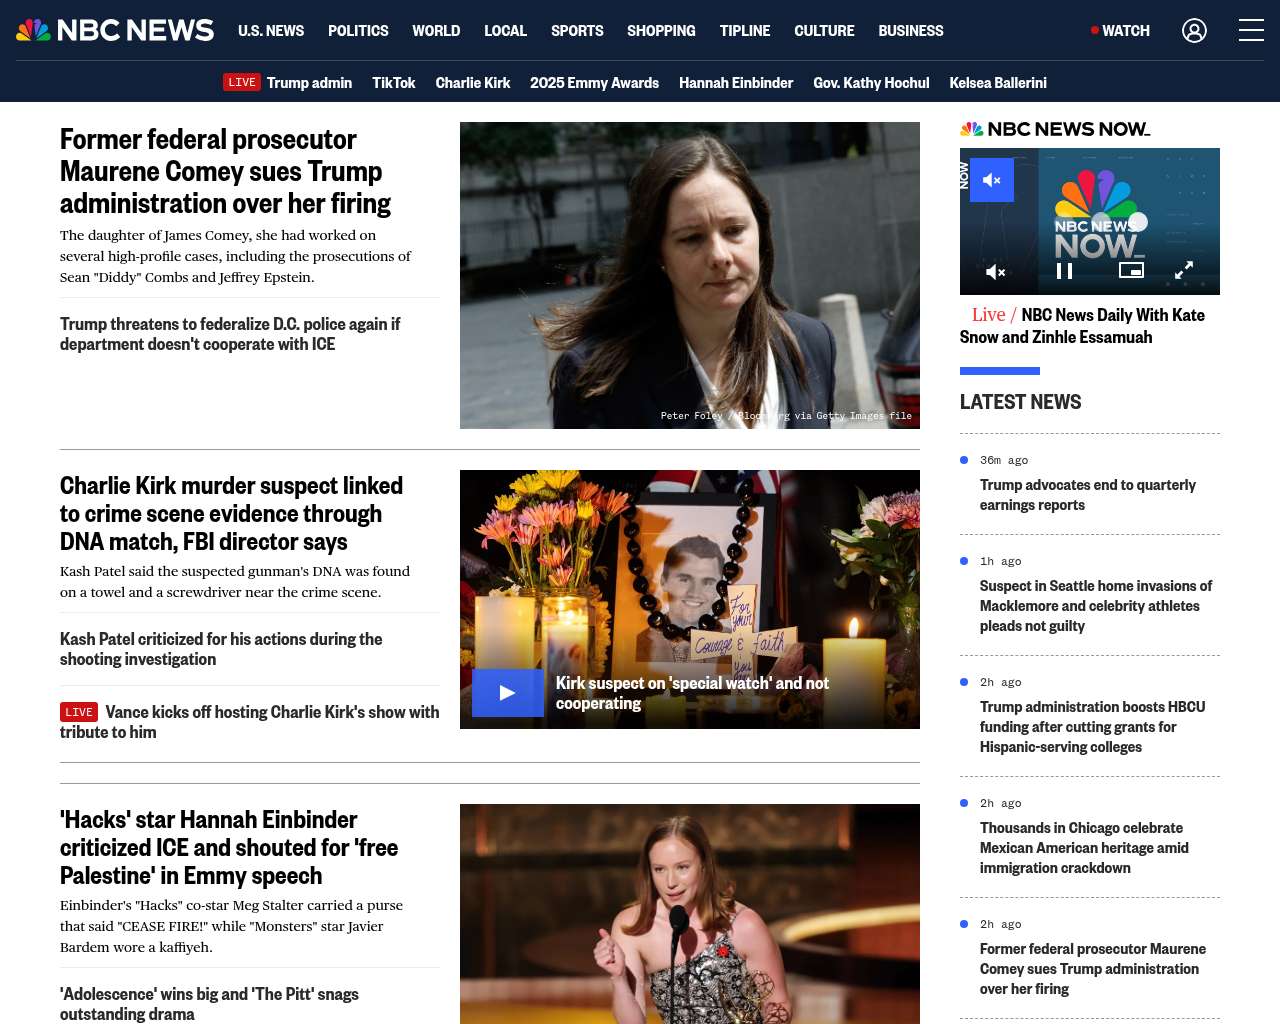Viewport: 1280px width, 1024px height.
Task: Open the Hannah Einbinder Emmy photo
Action: (x=690, y=914)
